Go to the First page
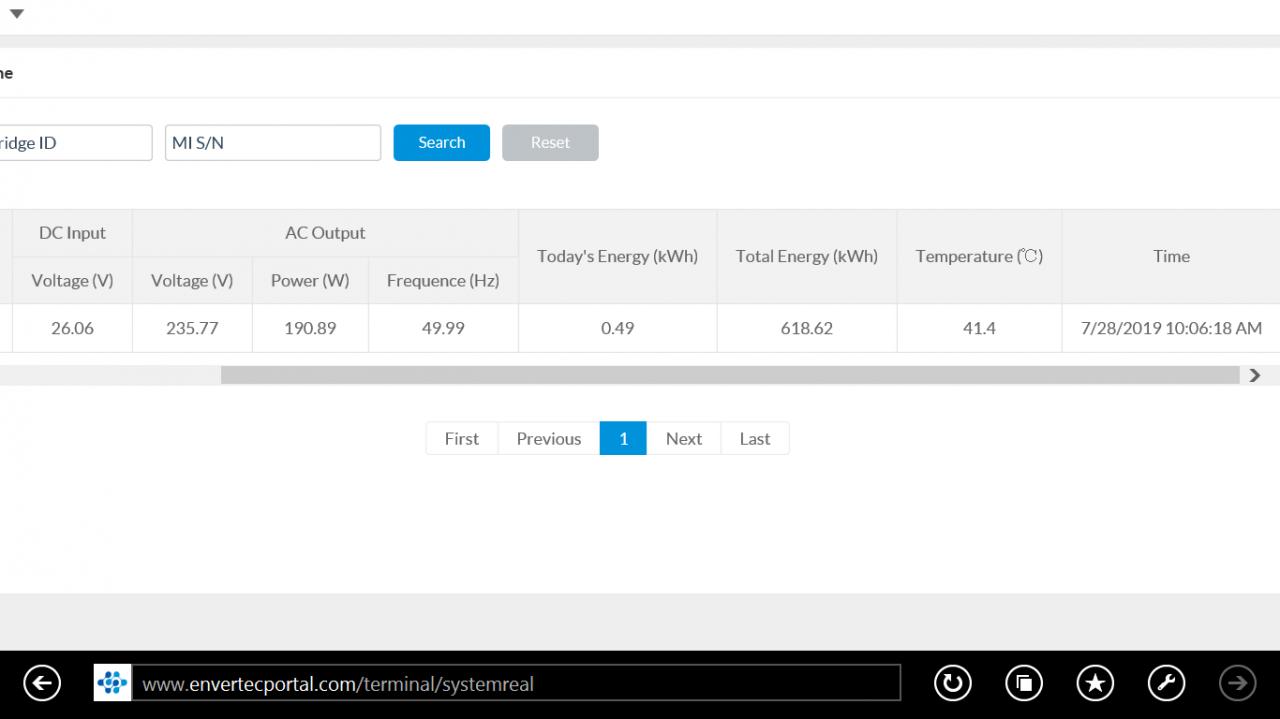This screenshot has height=719, width=1280. pos(462,438)
